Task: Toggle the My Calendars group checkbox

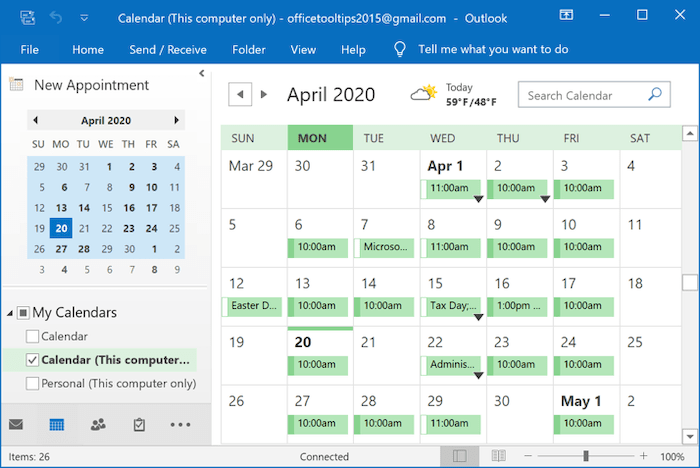Action: pos(23,313)
